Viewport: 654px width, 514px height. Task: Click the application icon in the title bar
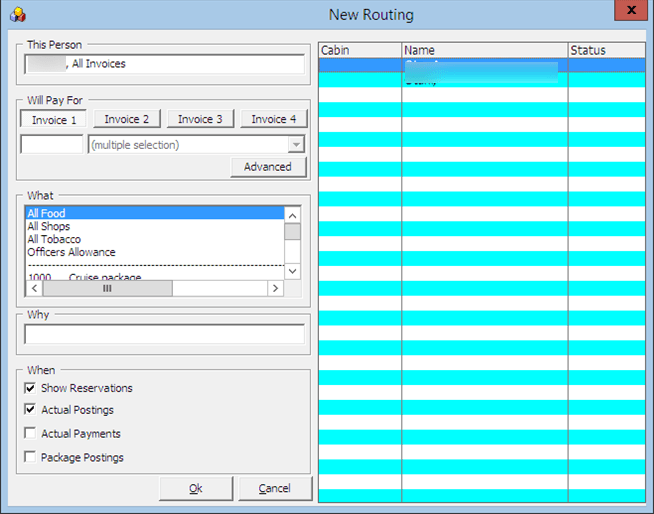point(18,15)
